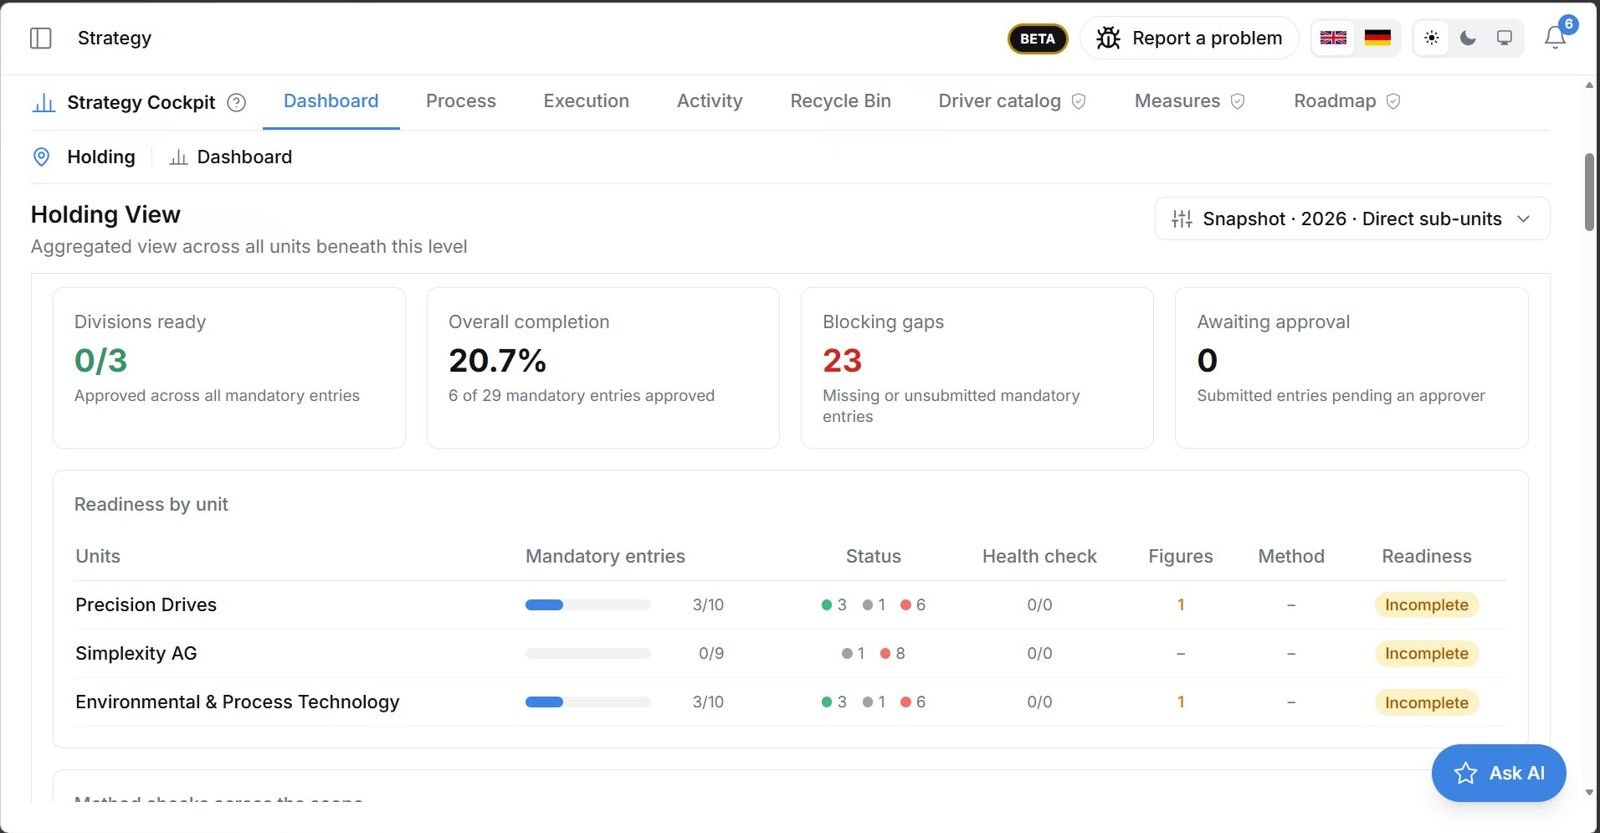Click Incomplete badge for Simplexity AG
This screenshot has width=1600, height=833.
pos(1427,654)
